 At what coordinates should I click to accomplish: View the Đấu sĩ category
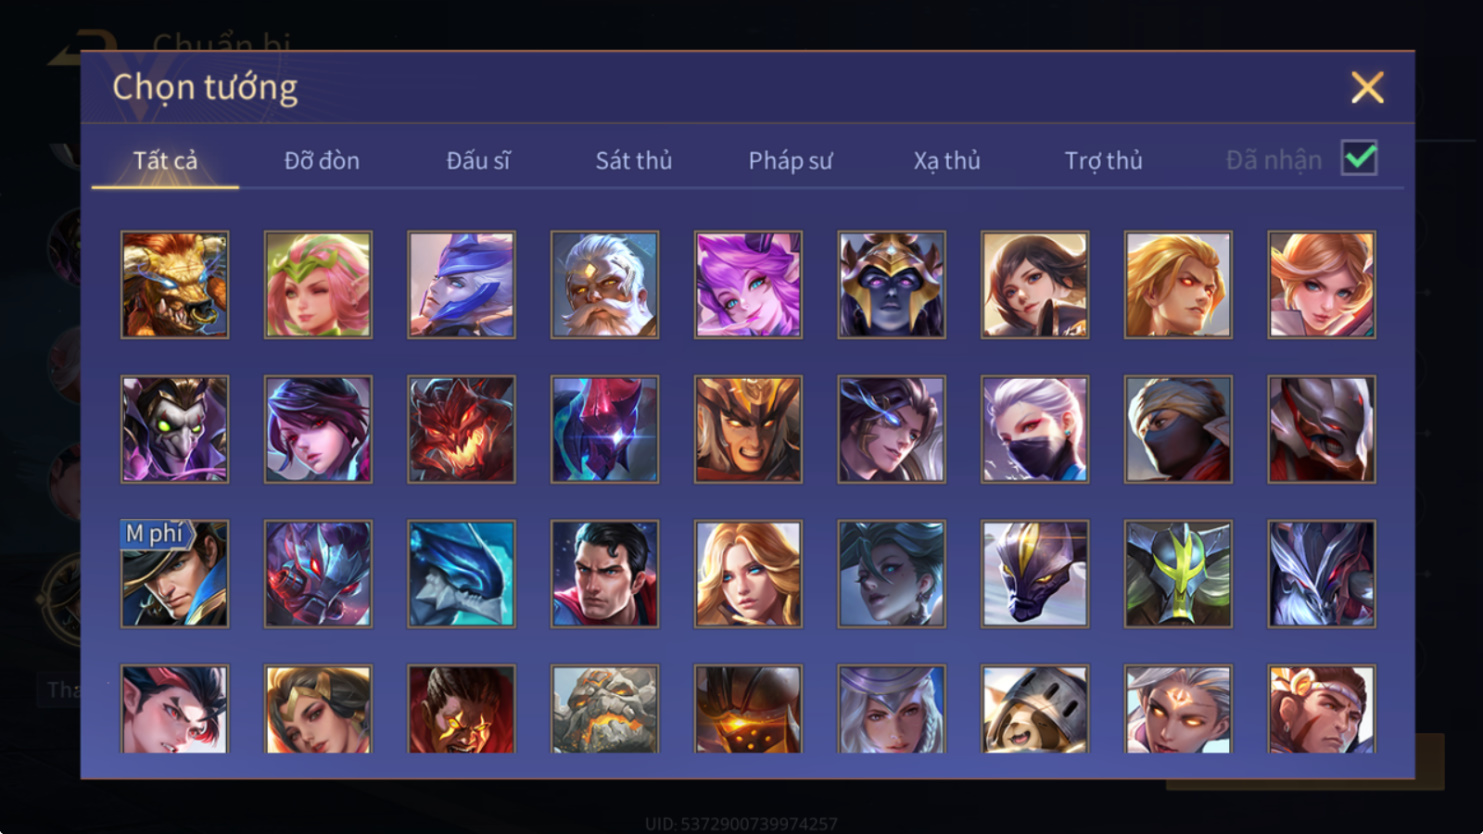478,160
